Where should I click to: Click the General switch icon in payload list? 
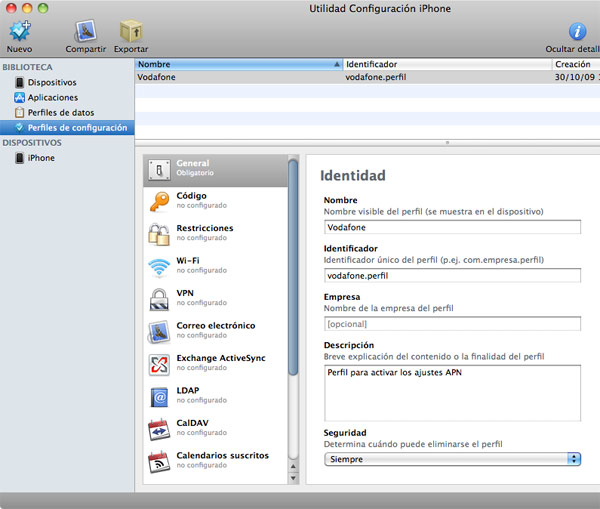159,170
